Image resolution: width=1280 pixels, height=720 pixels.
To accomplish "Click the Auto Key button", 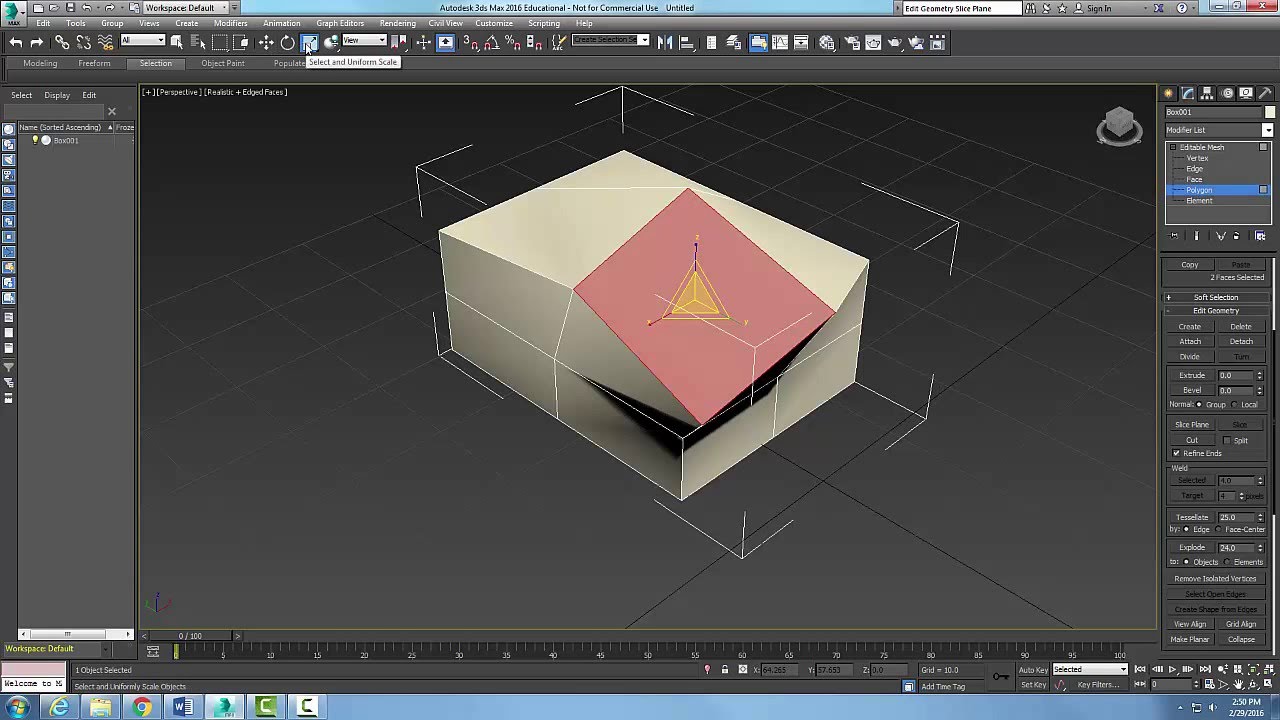I will click(1033, 669).
